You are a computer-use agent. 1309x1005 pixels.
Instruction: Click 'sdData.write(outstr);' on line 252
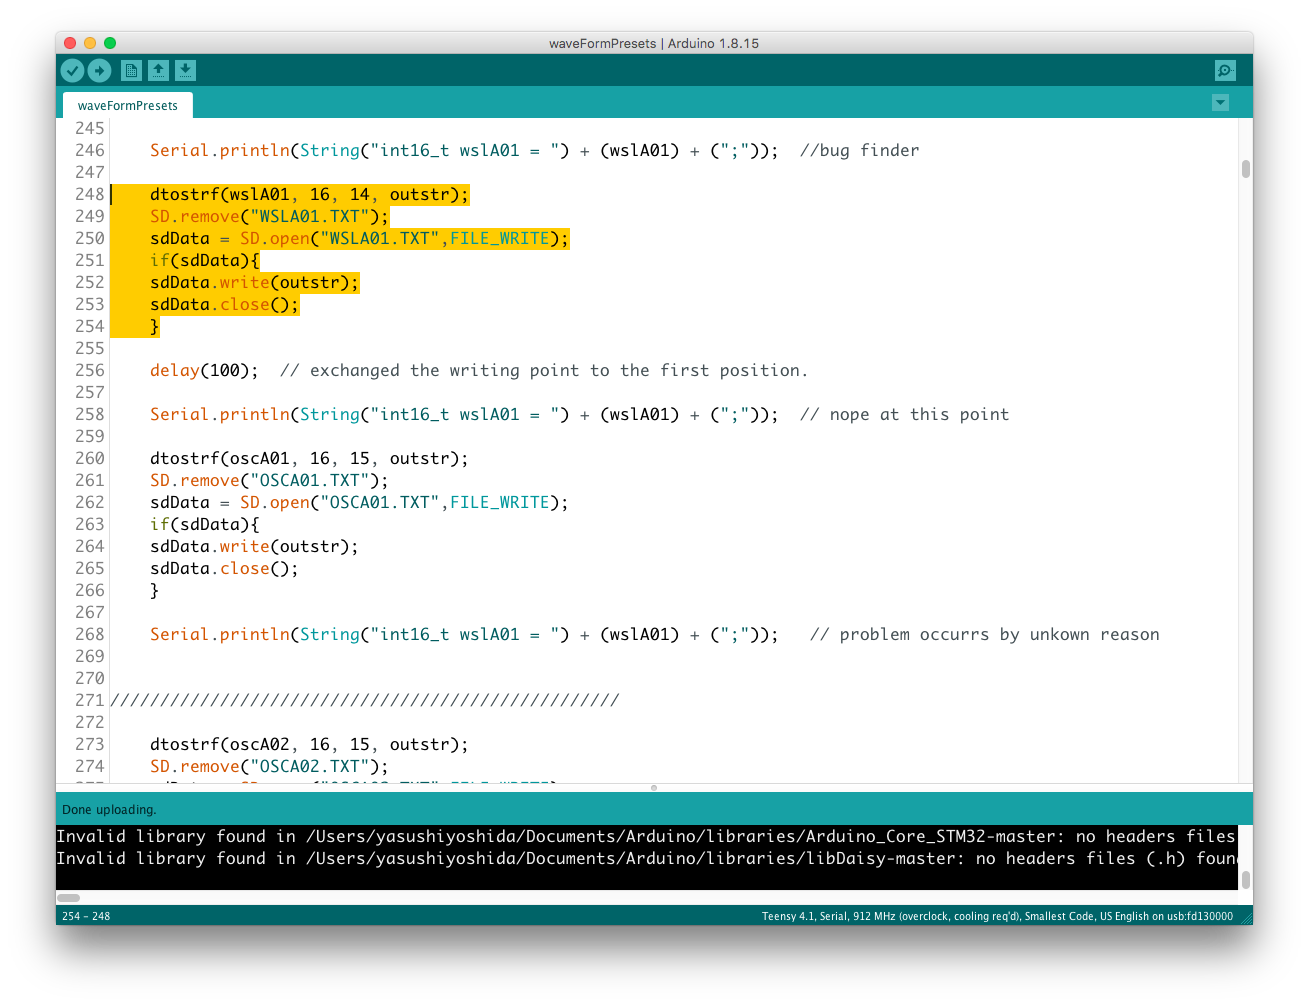click(254, 282)
